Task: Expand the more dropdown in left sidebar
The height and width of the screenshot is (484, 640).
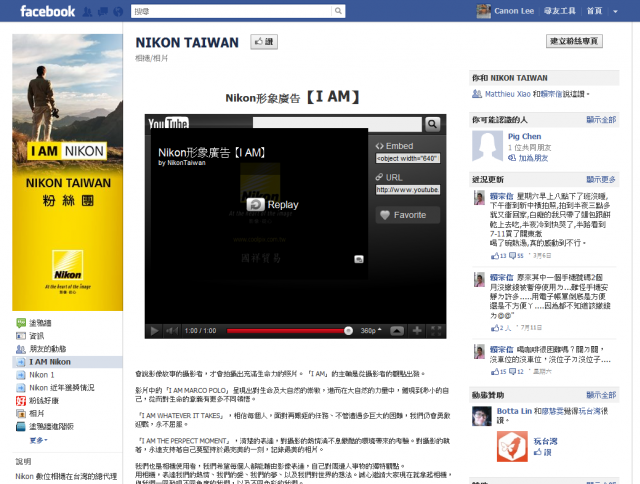Action: (39, 440)
